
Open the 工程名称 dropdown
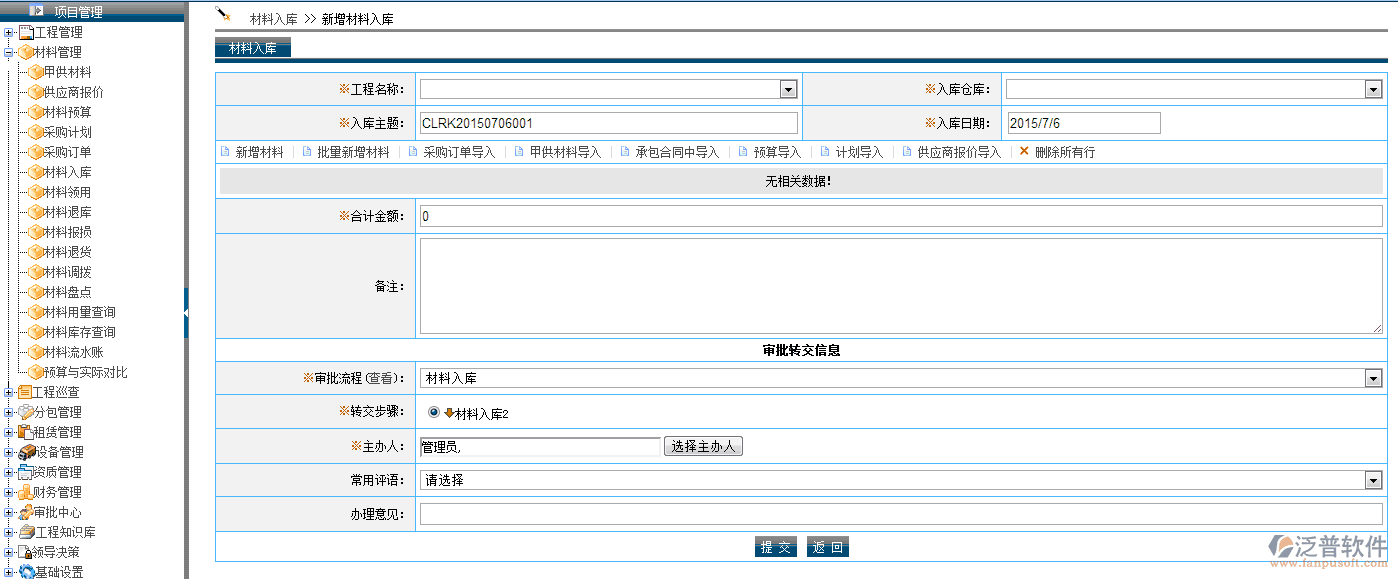pyautogui.click(x=789, y=90)
